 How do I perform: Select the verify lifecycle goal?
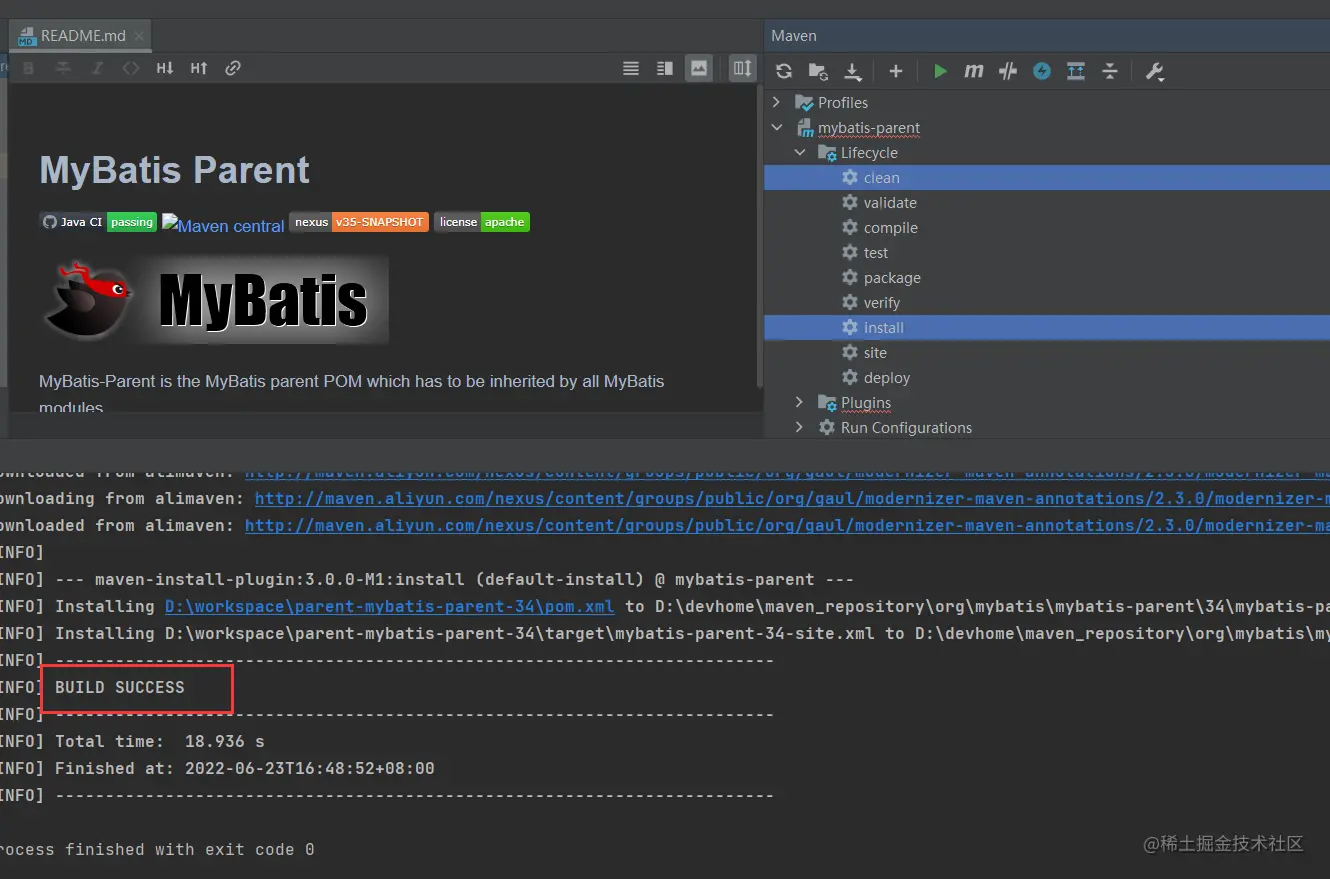tap(1047, 302)
